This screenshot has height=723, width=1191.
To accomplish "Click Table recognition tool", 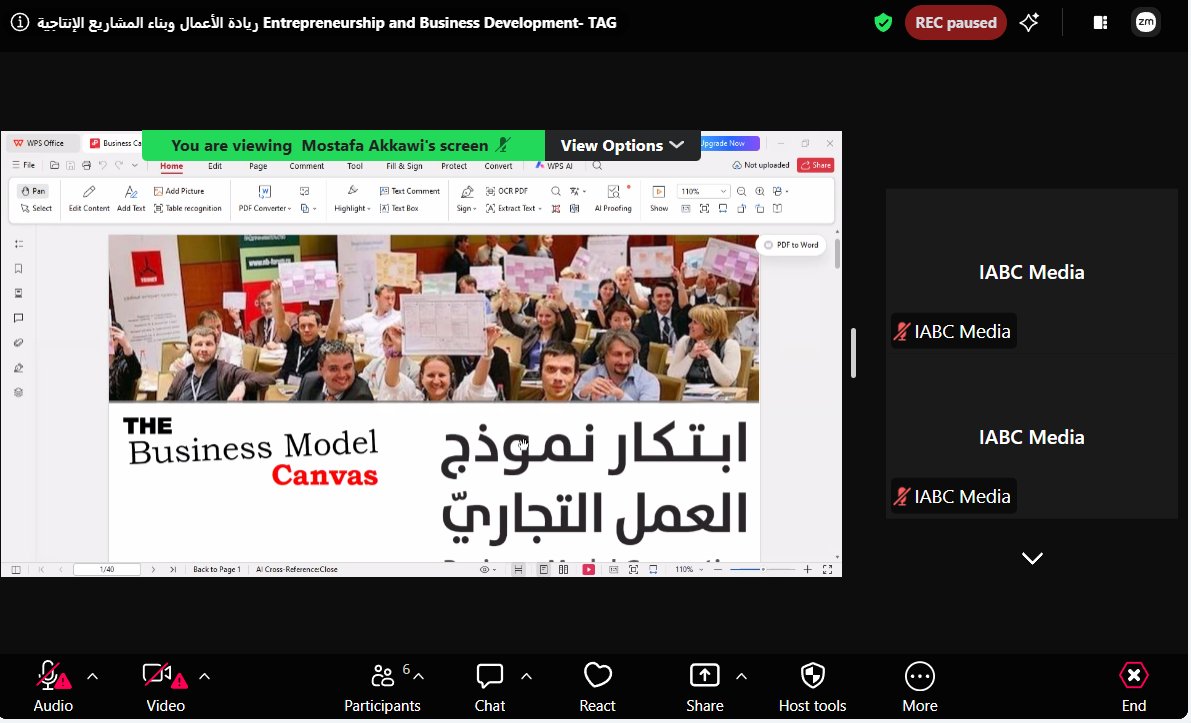I will [x=188, y=208].
